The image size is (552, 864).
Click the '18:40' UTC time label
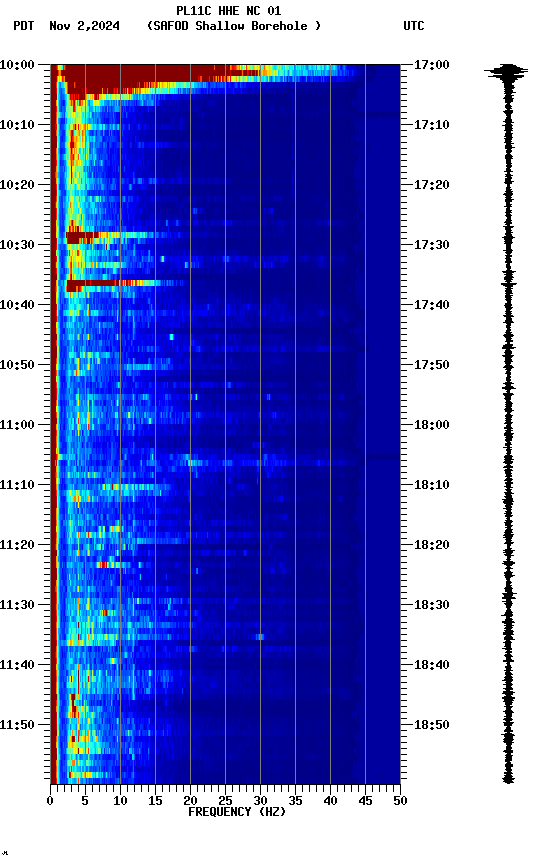pos(432,666)
